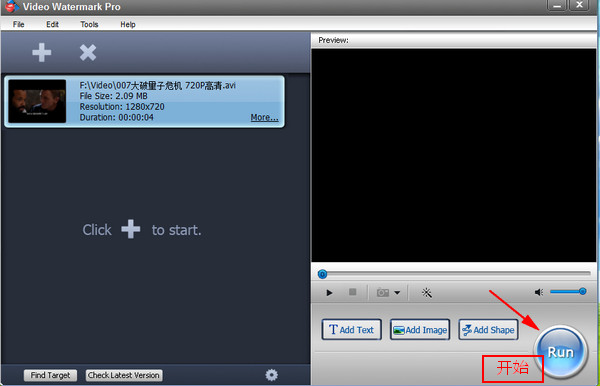Image resolution: width=600 pixels, height=386 pixels.
Task: Stop the video playback
Action: [353, 292]
